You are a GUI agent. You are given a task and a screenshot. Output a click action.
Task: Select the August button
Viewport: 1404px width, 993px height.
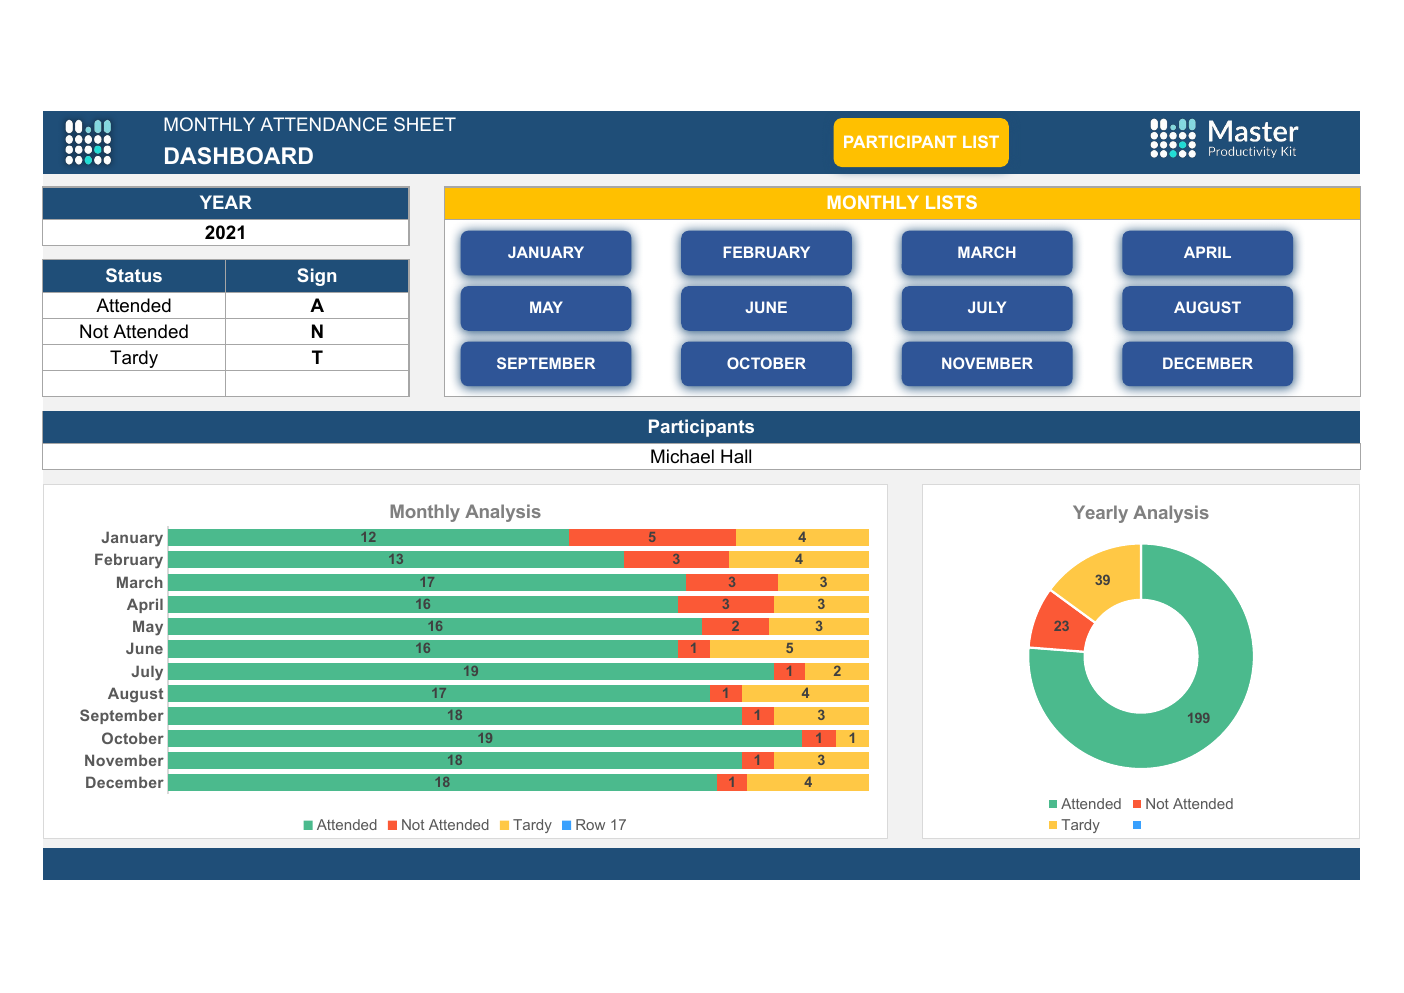(1207, 308)
